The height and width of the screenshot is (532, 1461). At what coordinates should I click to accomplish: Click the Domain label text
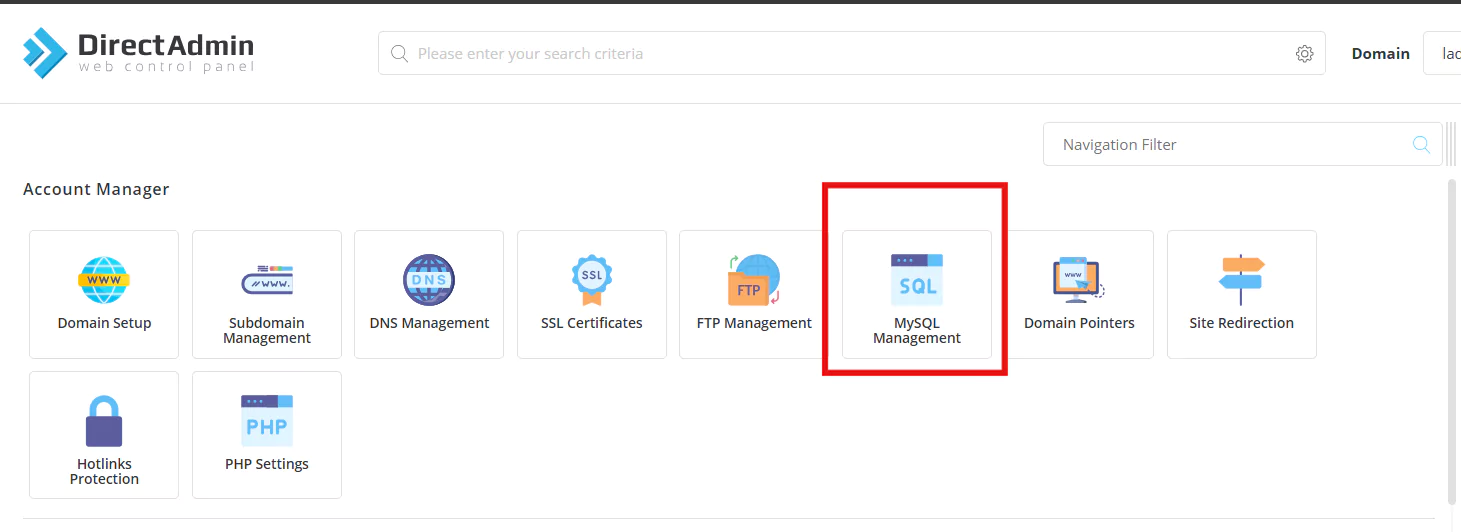click(1381, 54)
